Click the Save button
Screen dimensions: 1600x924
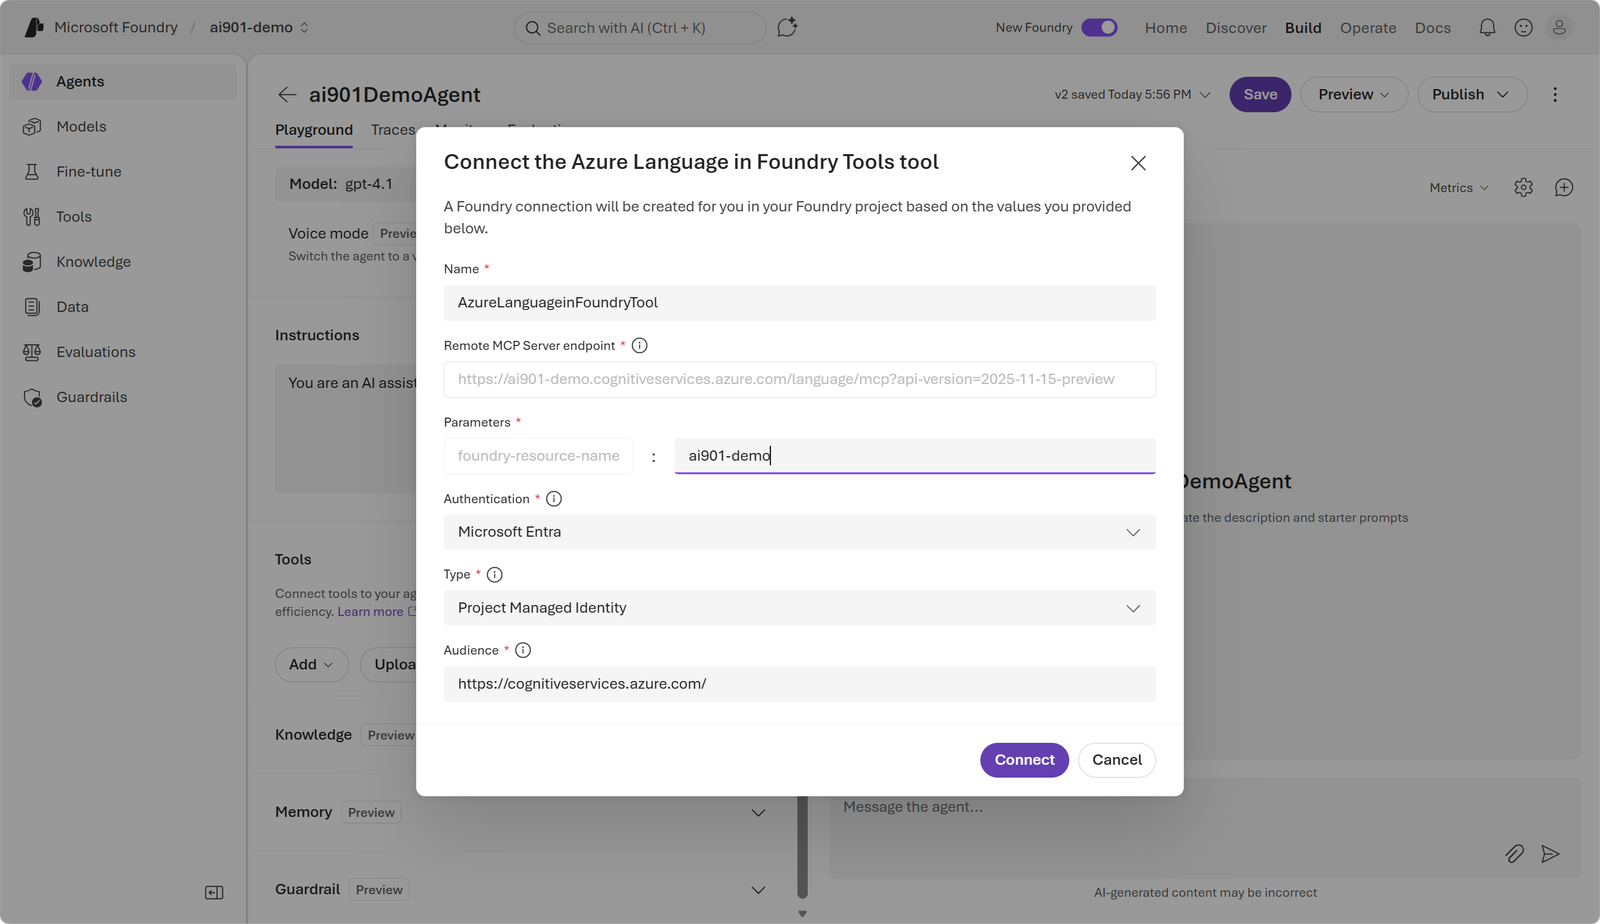[1260, 95]
